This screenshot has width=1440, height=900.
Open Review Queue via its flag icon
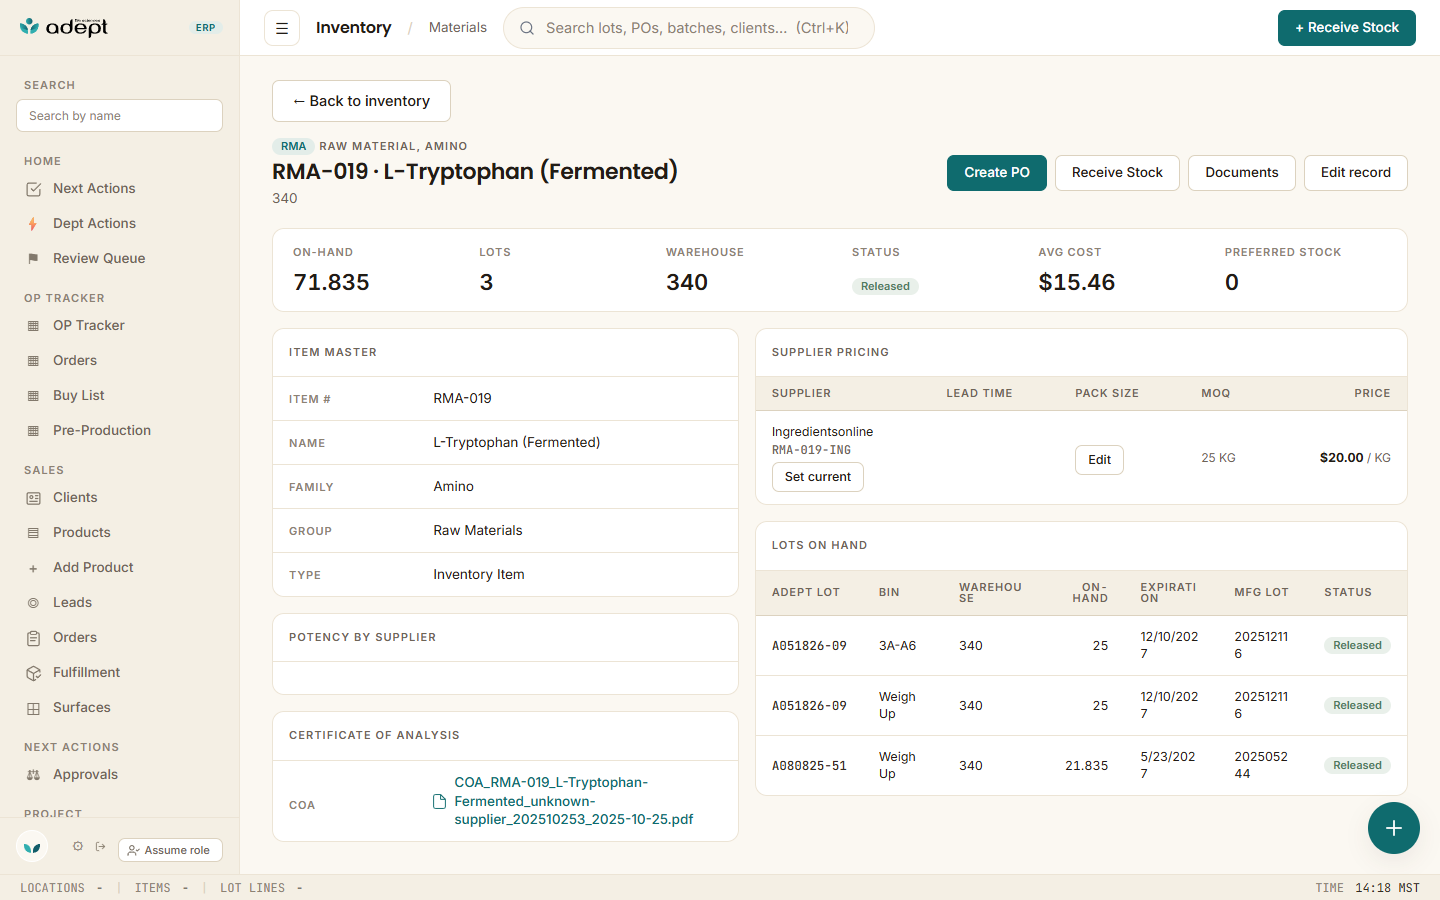(x=33, y=259)
